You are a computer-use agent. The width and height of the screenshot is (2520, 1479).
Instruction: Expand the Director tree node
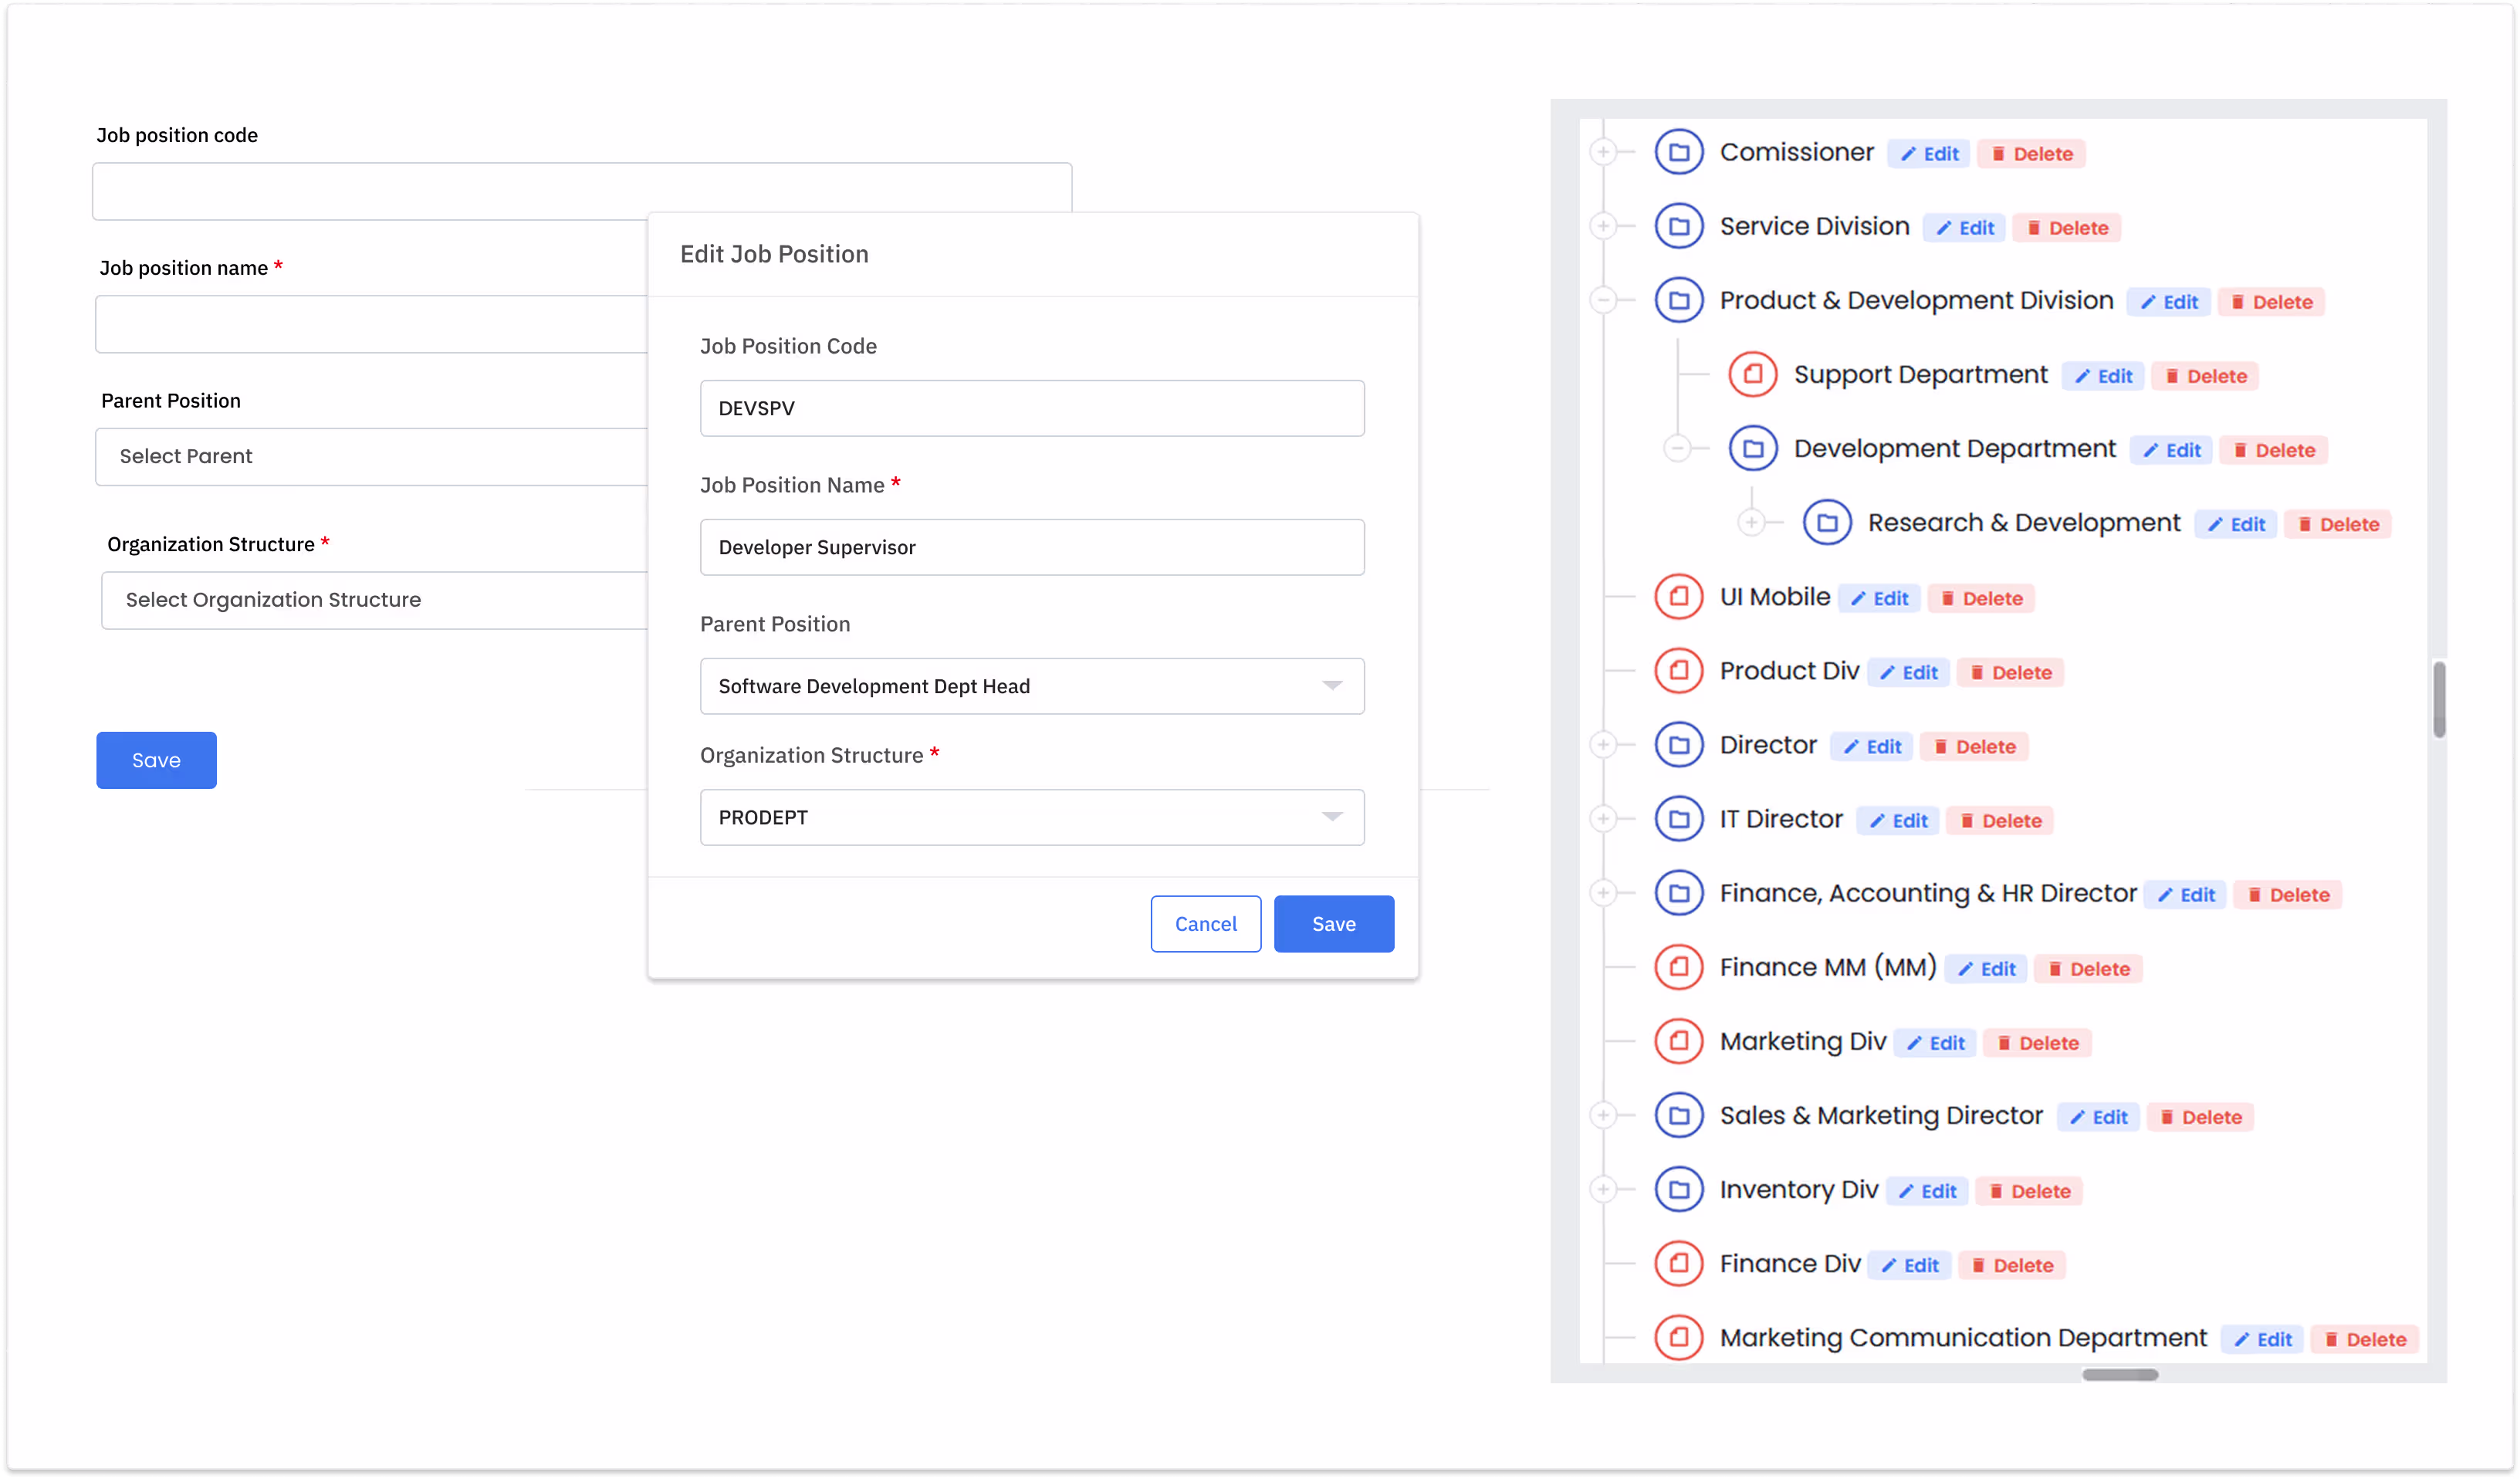[x=1603, y=745]
